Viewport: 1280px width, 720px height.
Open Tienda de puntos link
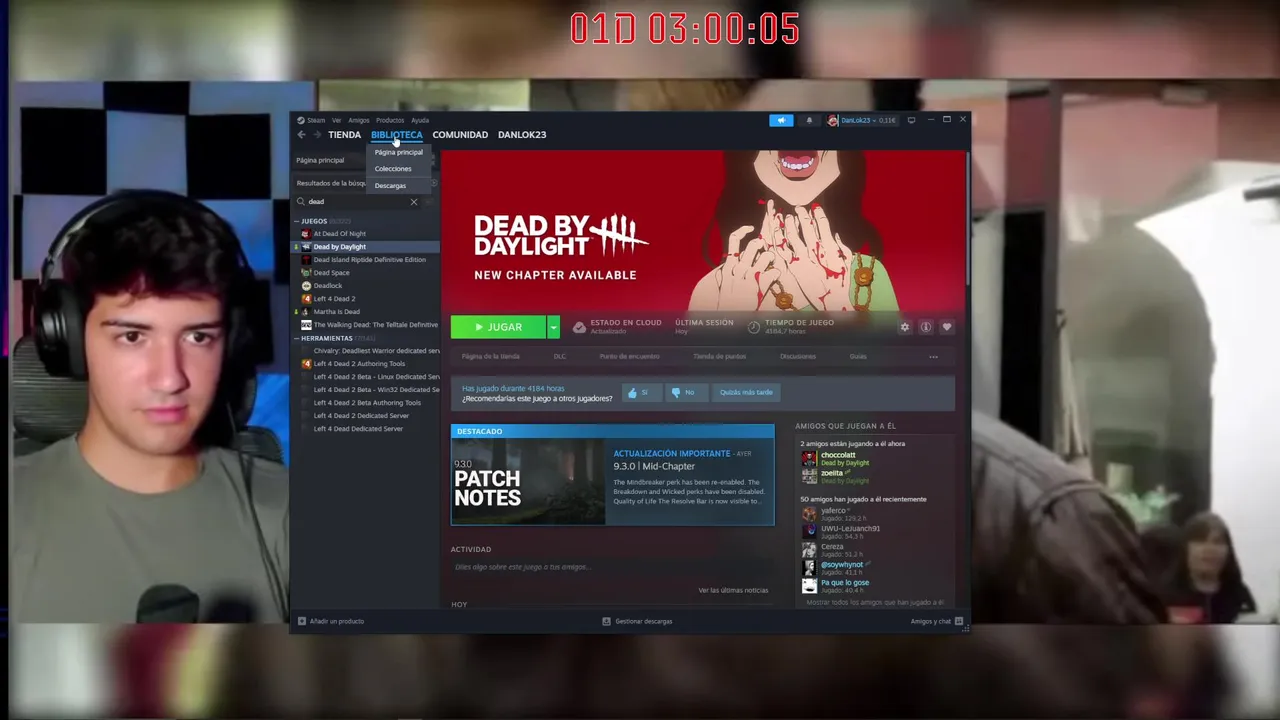(719, 356)
